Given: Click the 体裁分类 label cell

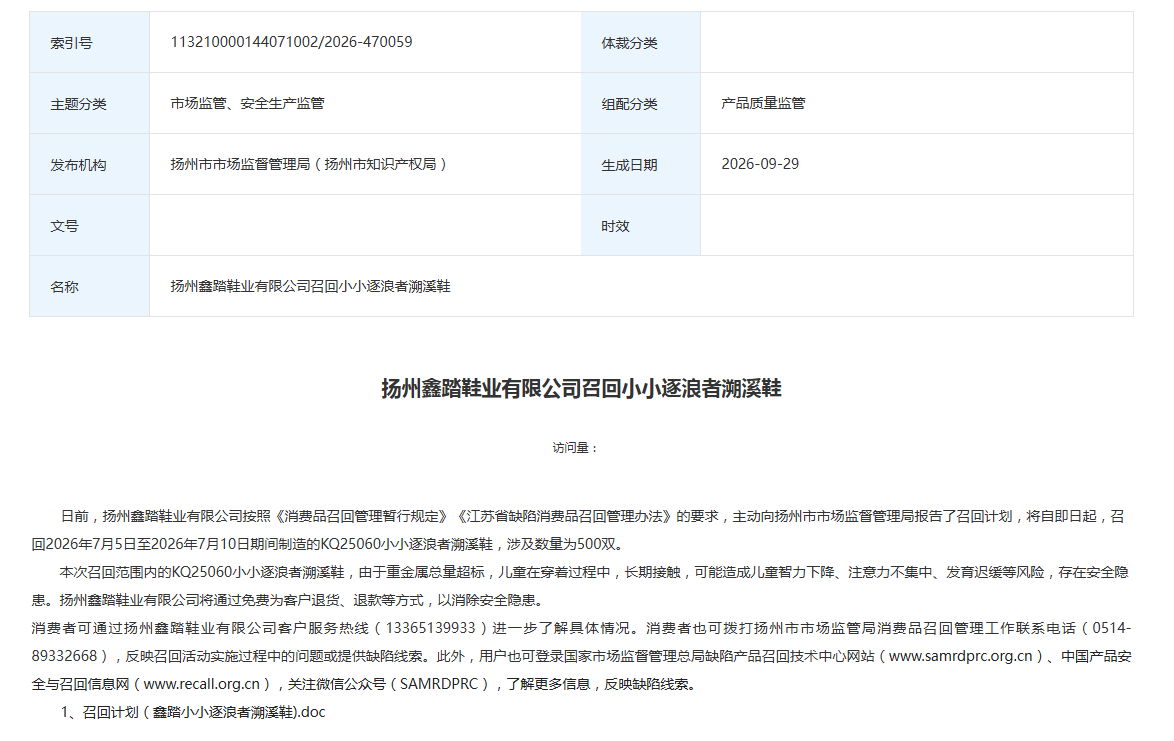Looking at the screenshot, I should [641, 43].
